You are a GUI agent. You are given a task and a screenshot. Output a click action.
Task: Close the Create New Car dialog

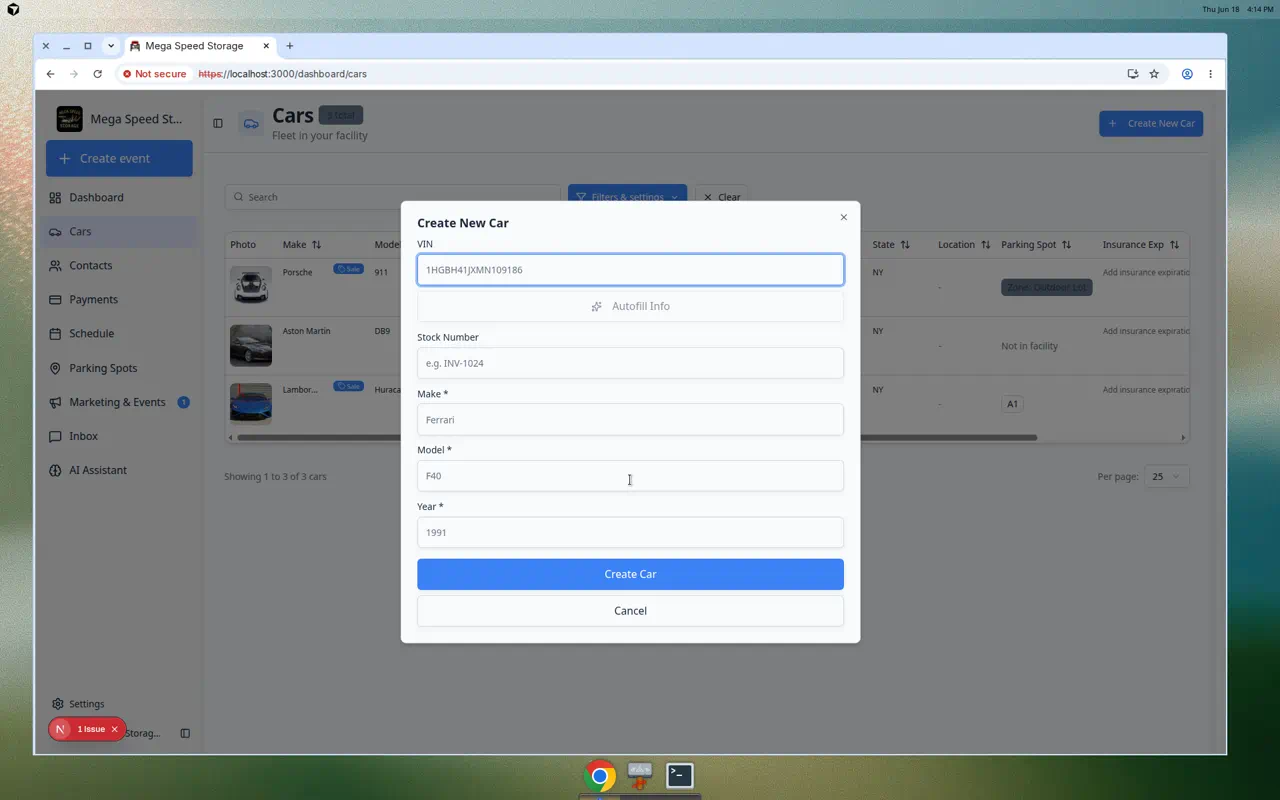pyautogui.click(x=843, y=217)
